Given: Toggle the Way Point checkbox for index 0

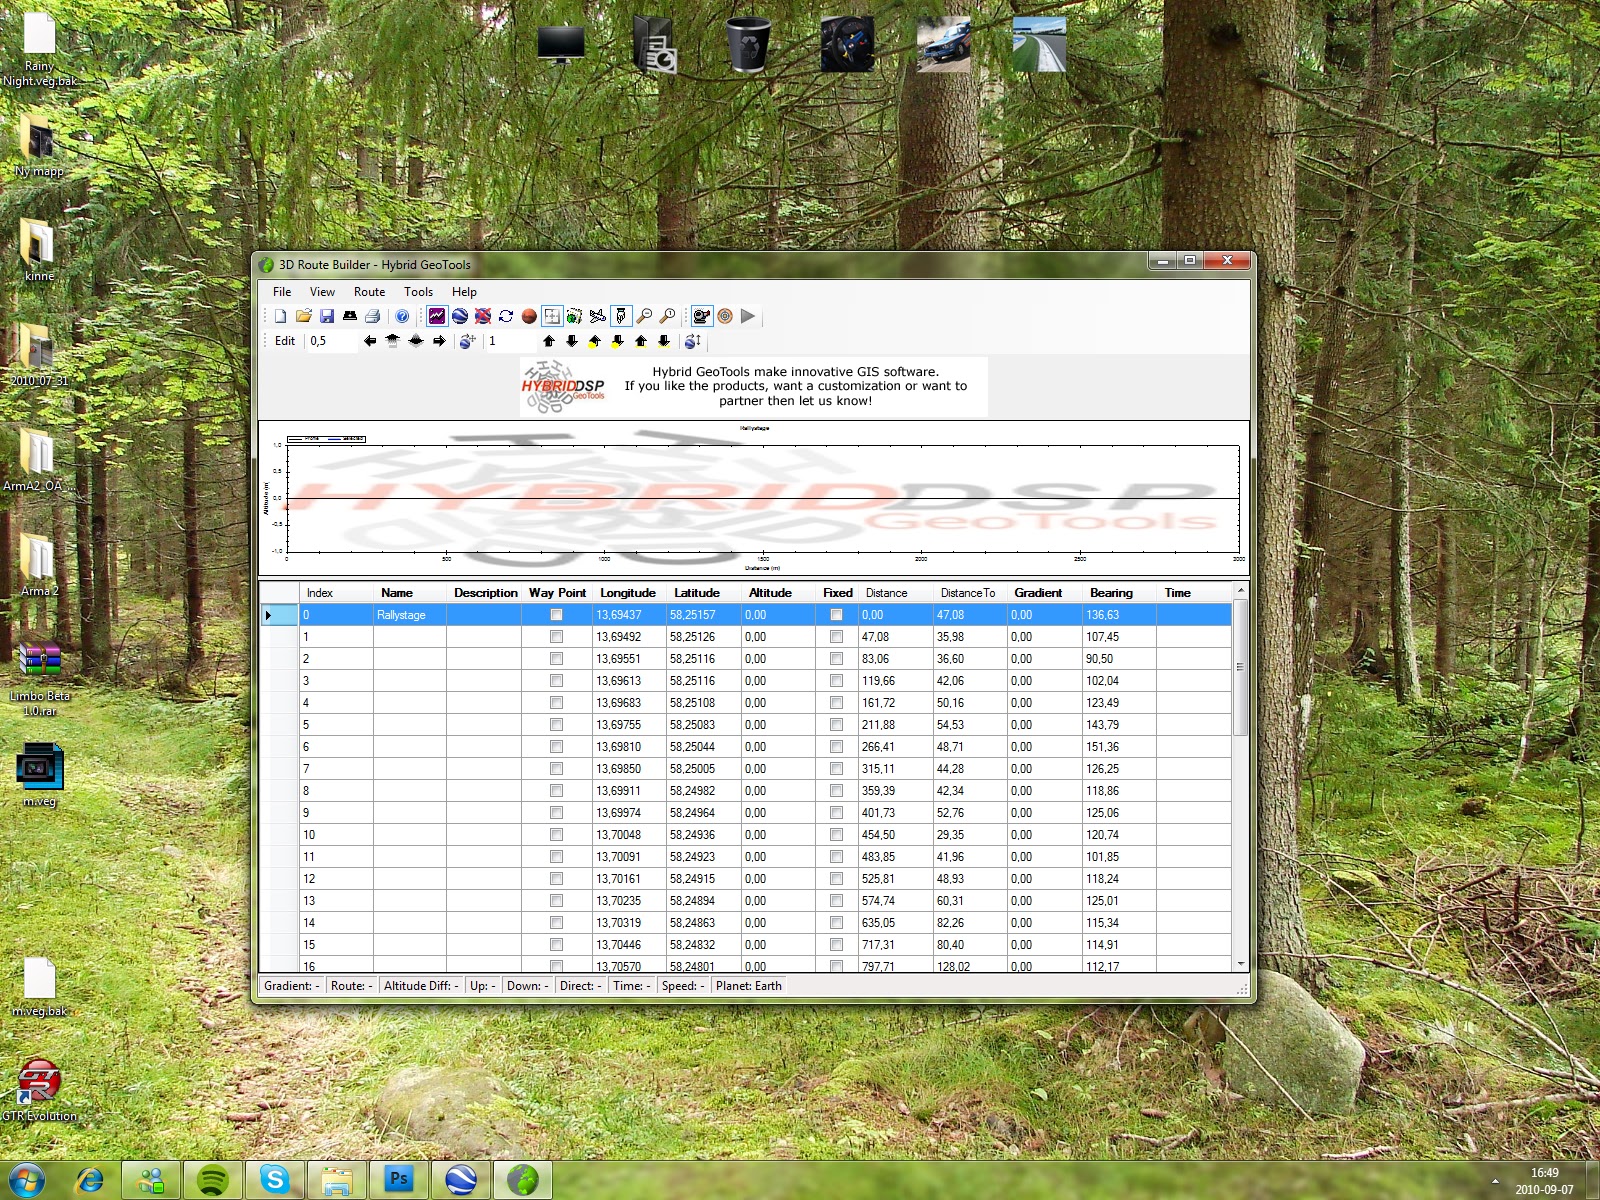Looking at the screenshot, I should (x=556, y=615).
